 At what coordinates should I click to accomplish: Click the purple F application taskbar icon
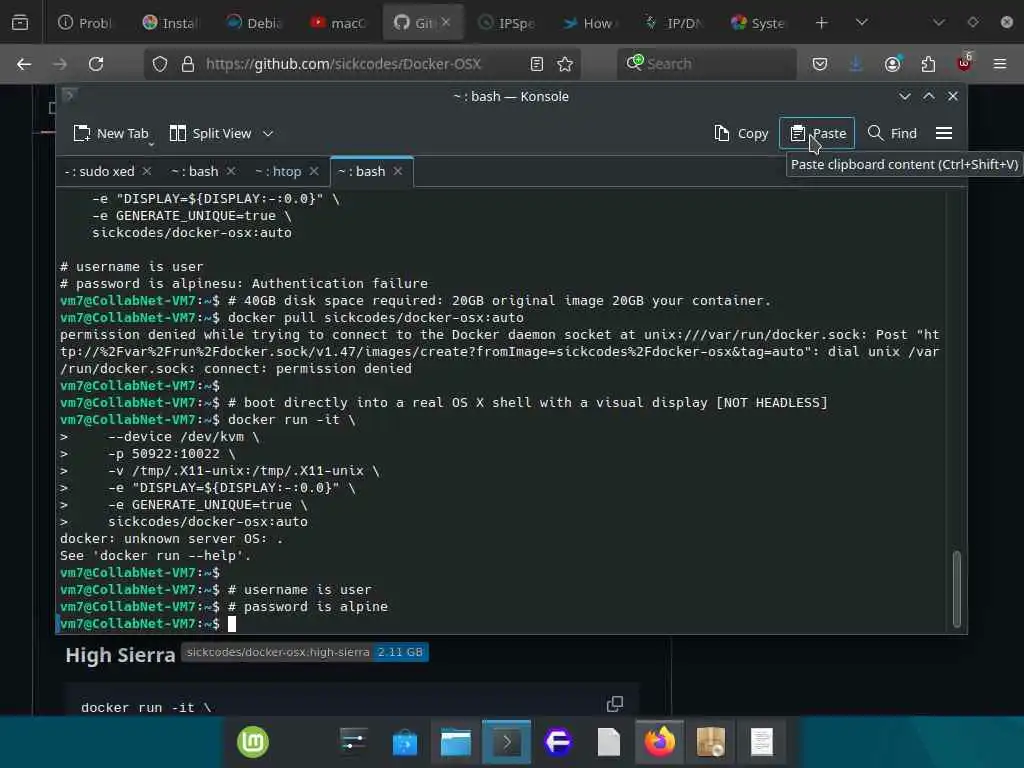[x=558, y=743]
